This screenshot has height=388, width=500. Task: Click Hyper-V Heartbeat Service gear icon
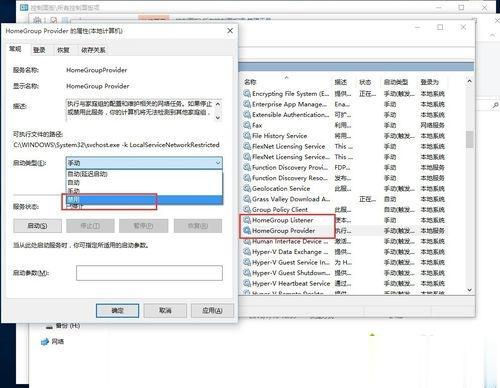pyautogui.click(x=247, y=283)
